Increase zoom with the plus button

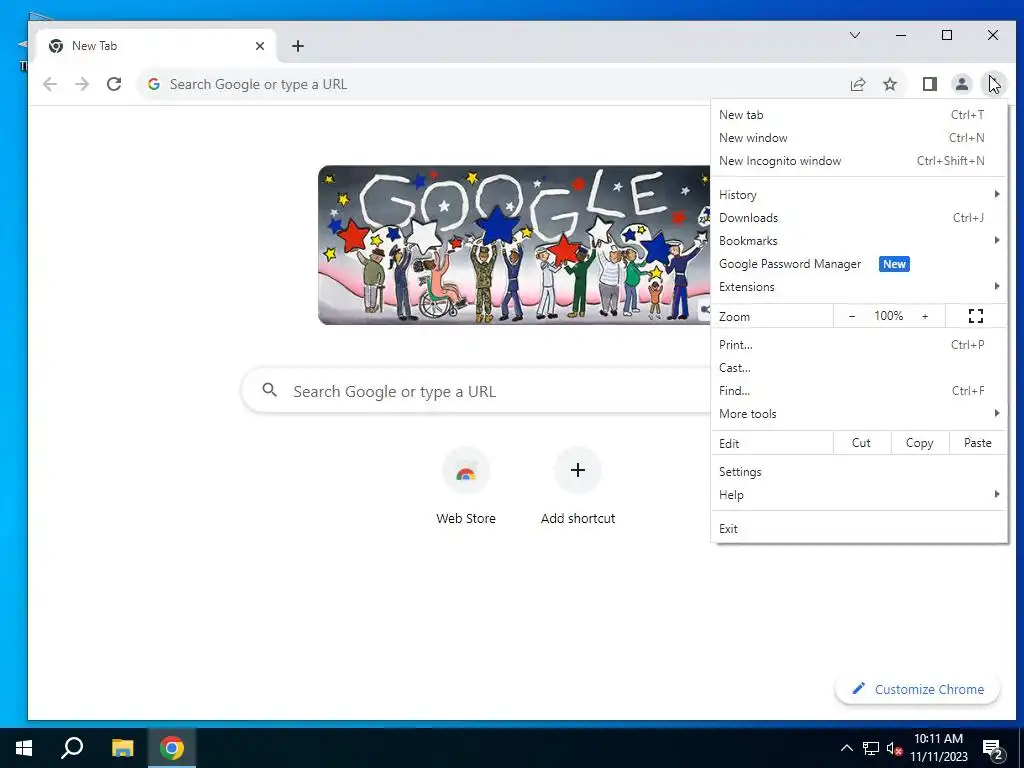[925, 316]
